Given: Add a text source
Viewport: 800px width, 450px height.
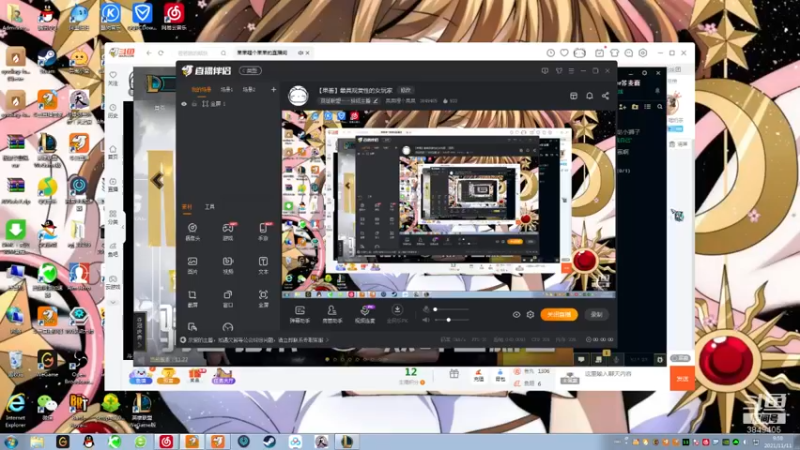Looking at the screenshot, I should pos(263,265).
